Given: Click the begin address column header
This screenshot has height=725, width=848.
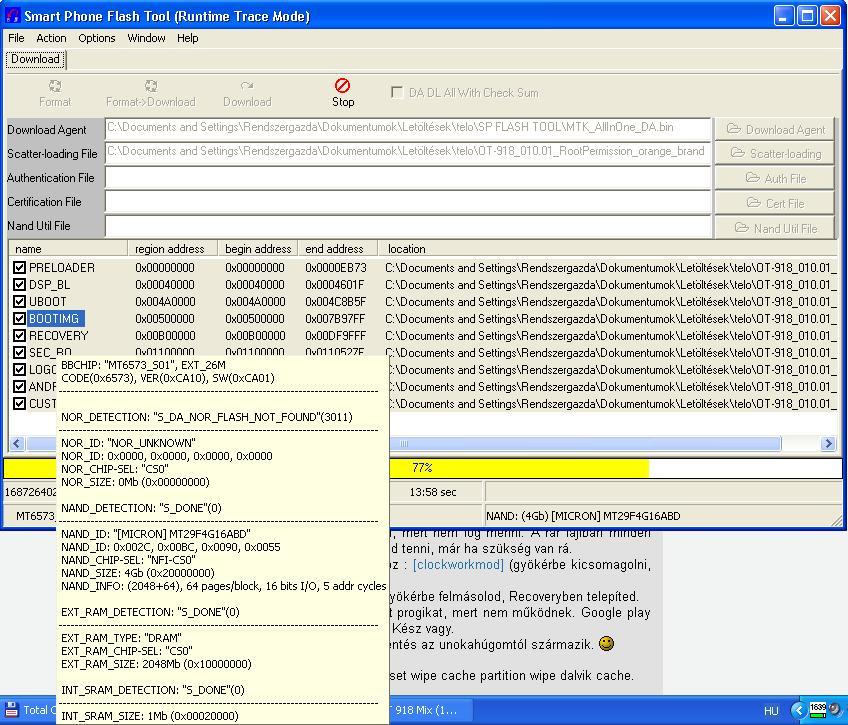Looking at the screenshot, I should pyautogui.click(x=257, y=249).
